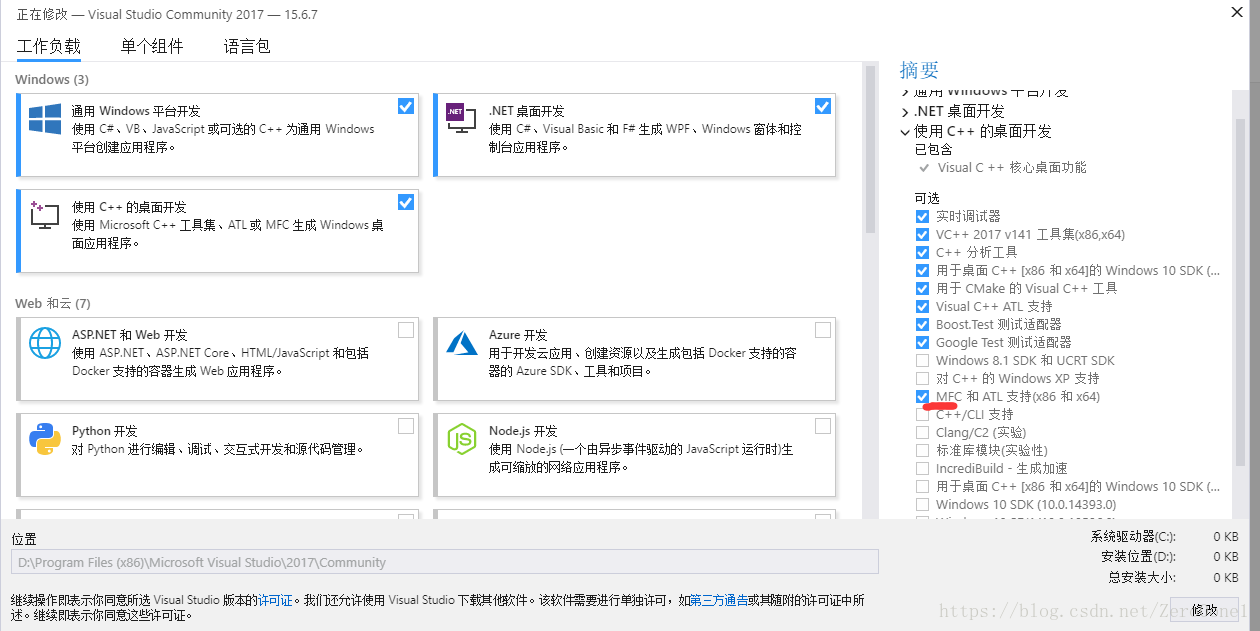The height and width of the screenshot is (631, 1260).
Task: Click the Azure development logo icon
Action: pos(461,343)
